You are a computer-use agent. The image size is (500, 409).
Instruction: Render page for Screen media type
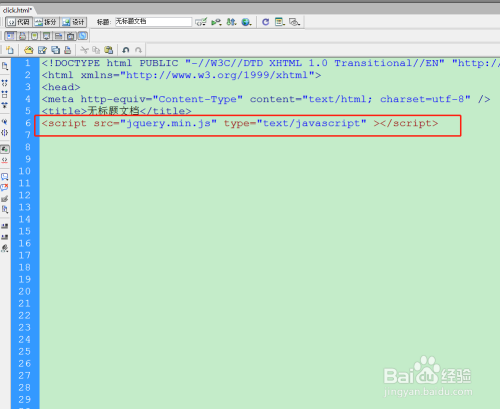[x=11, y=36]
